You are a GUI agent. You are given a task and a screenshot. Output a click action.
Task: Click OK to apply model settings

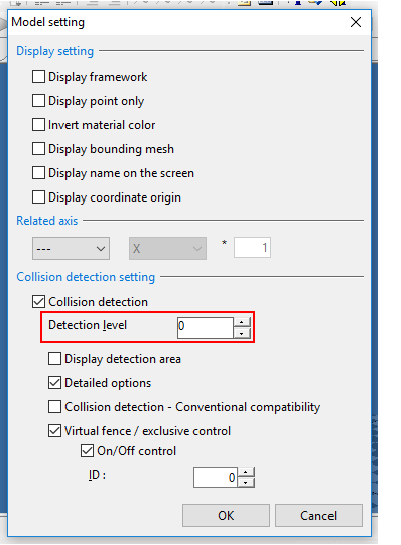[x=226, y=515]
